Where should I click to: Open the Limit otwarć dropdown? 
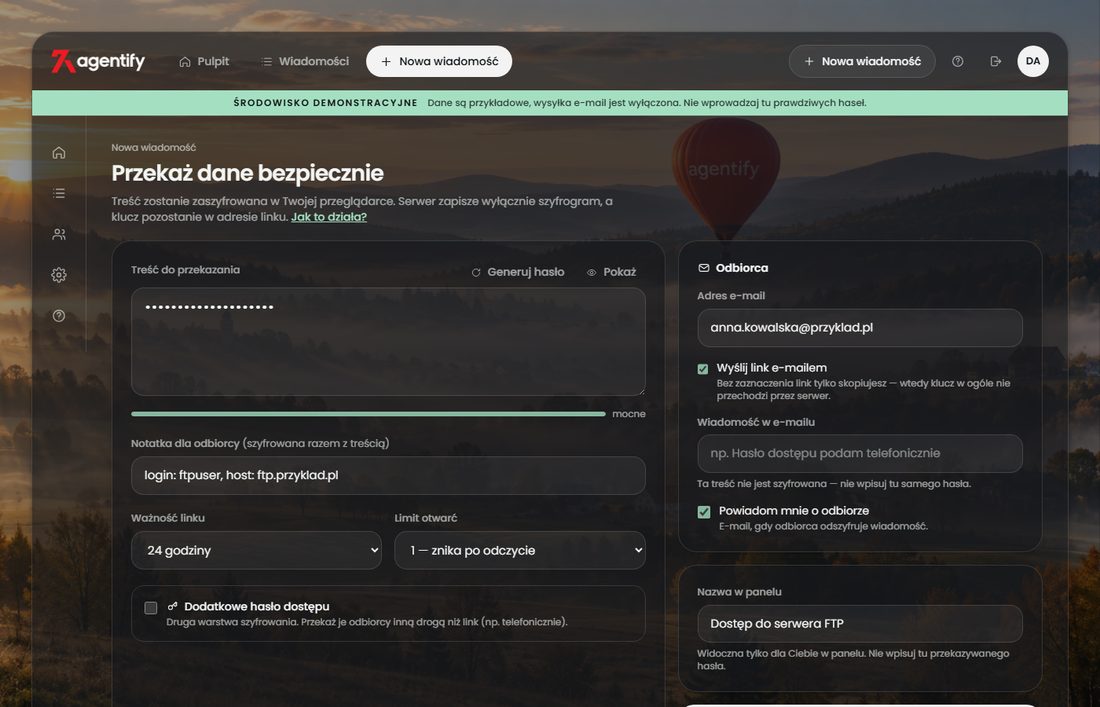520,551
